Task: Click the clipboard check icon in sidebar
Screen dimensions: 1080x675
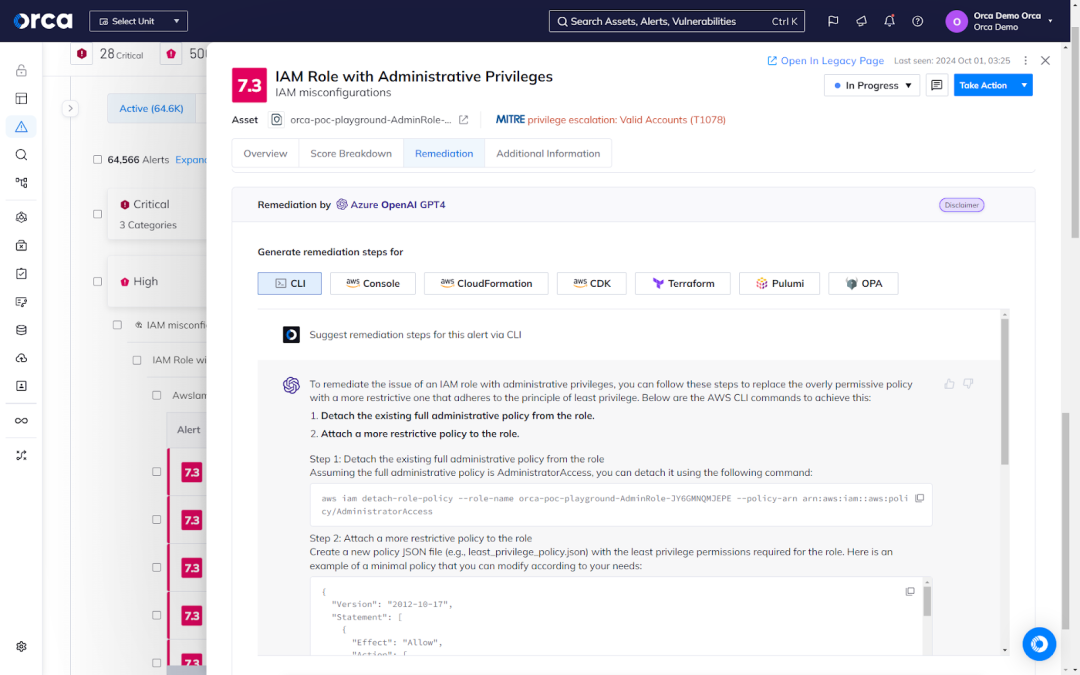Action: 21,273
